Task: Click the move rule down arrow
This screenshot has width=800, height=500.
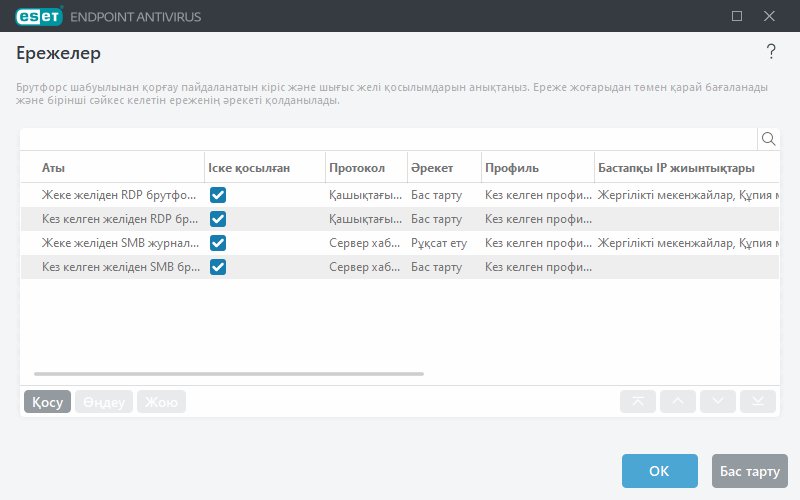Action: click(x=718, y=402)
